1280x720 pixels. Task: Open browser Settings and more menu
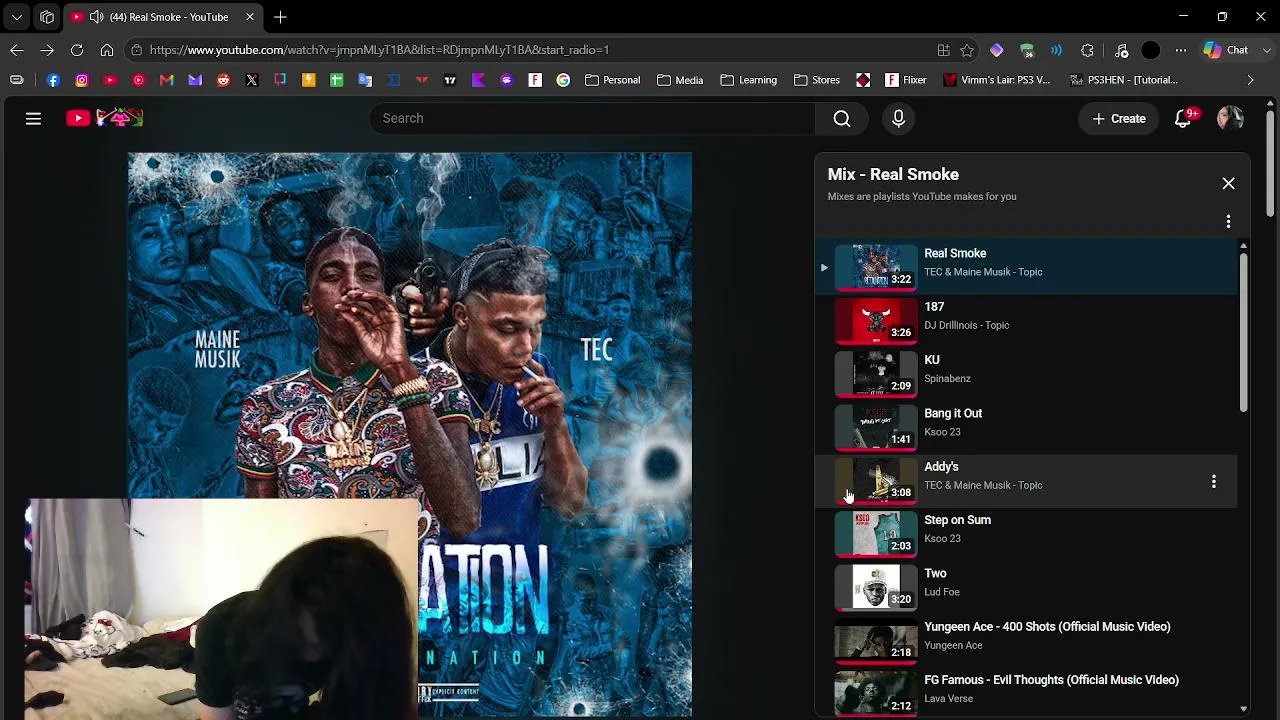point(1181,50)
